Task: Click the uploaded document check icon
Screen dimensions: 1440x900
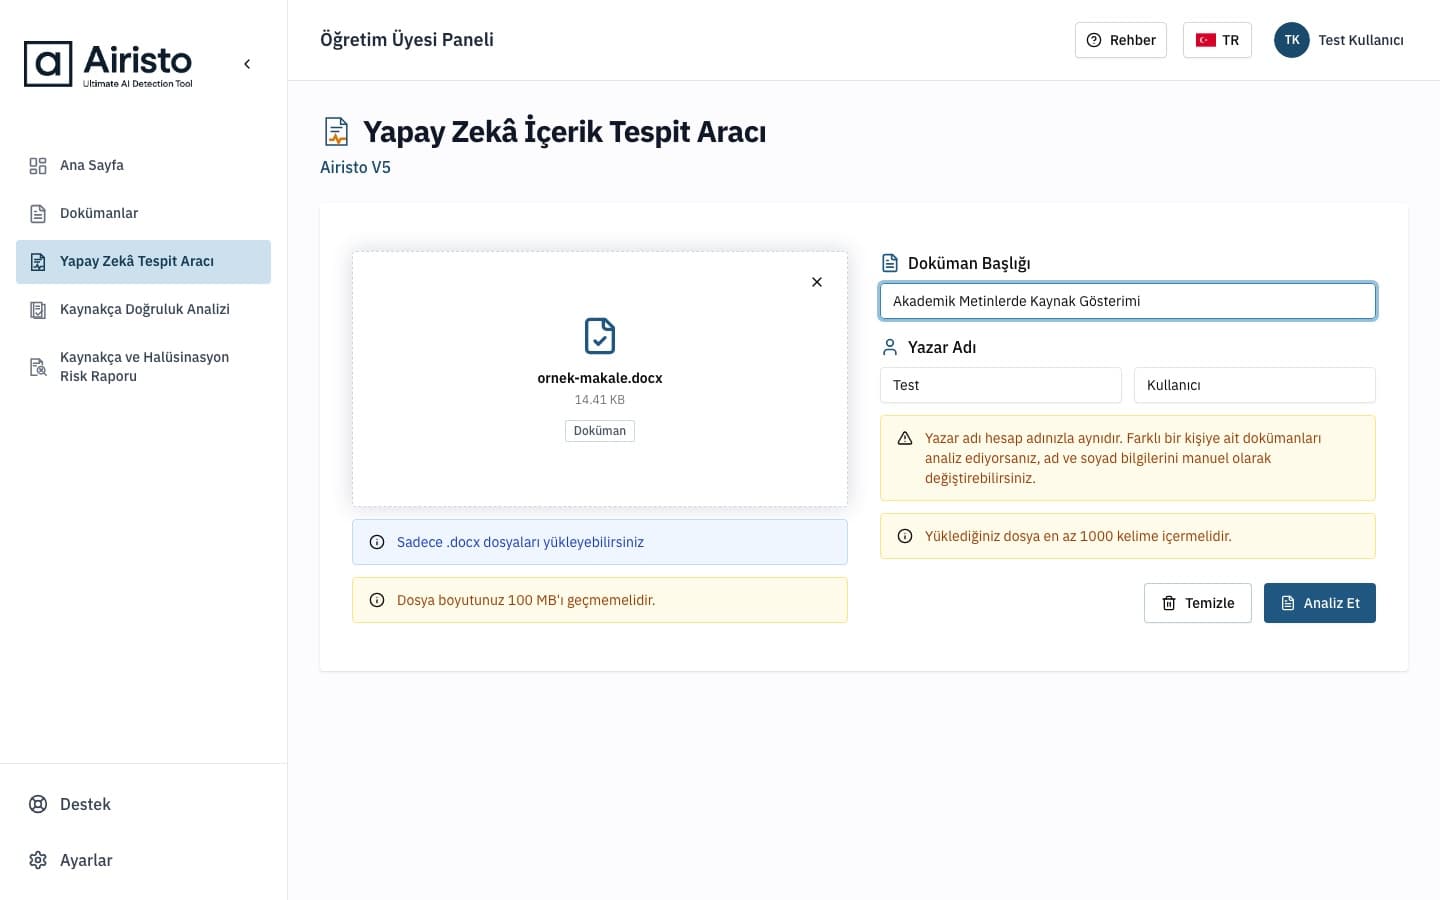Action: (600, 336)
